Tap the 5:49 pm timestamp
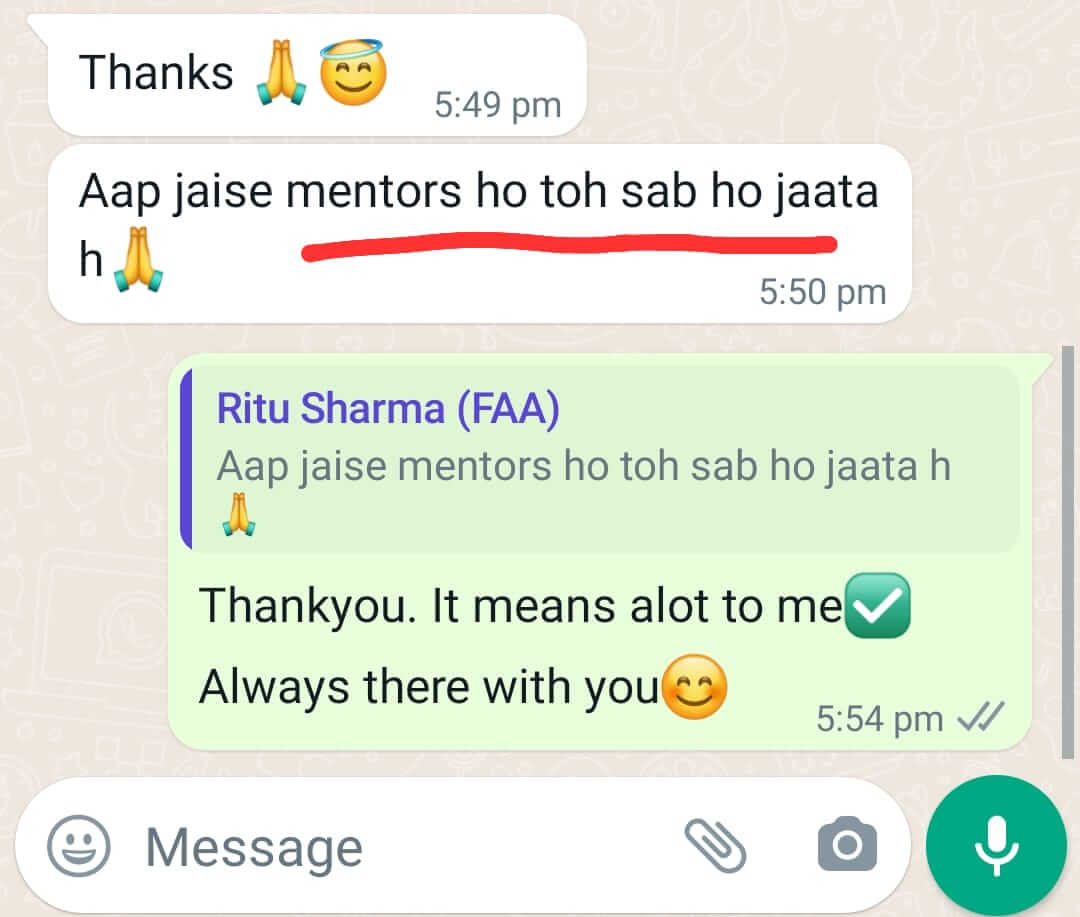 497,105
